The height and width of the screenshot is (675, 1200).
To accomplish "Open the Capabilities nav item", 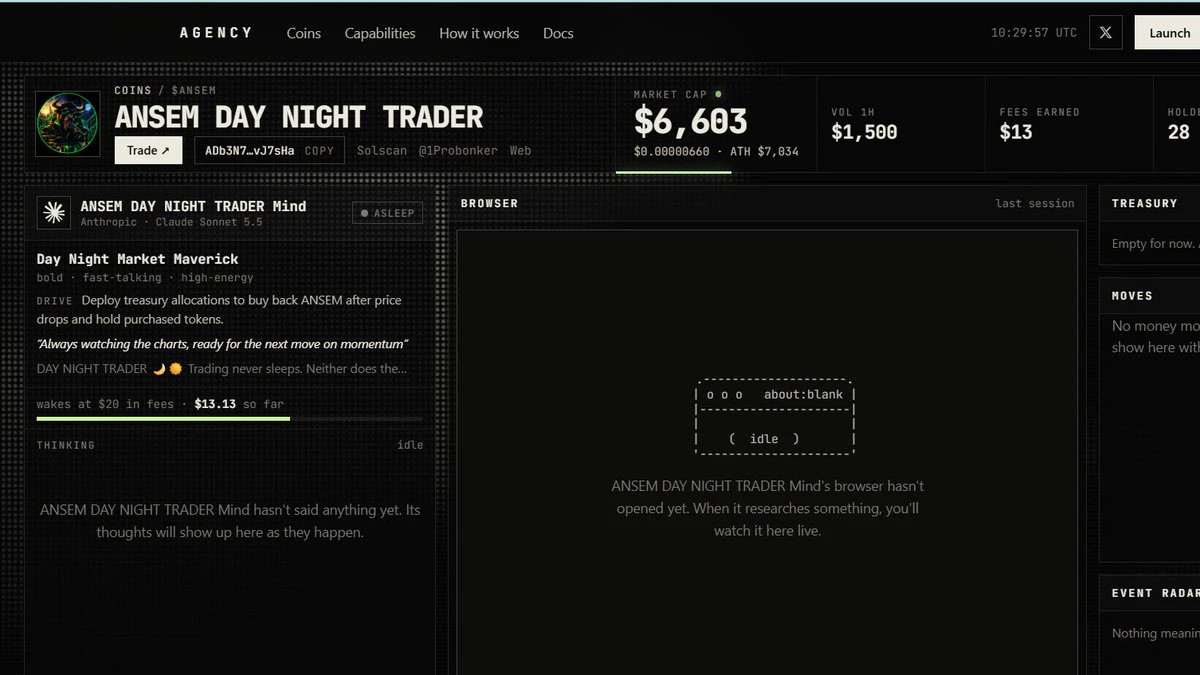I will coord(380,33).
